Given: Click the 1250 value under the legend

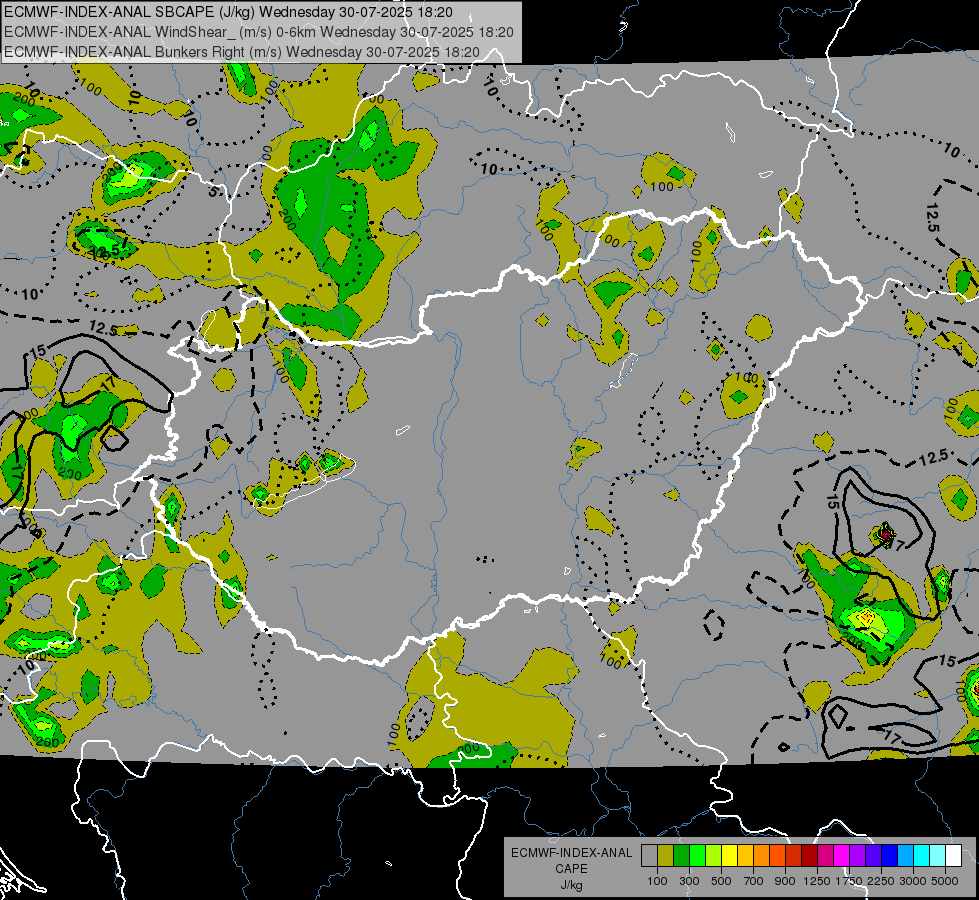Looking at the screenshot, I should pos(817,881).
